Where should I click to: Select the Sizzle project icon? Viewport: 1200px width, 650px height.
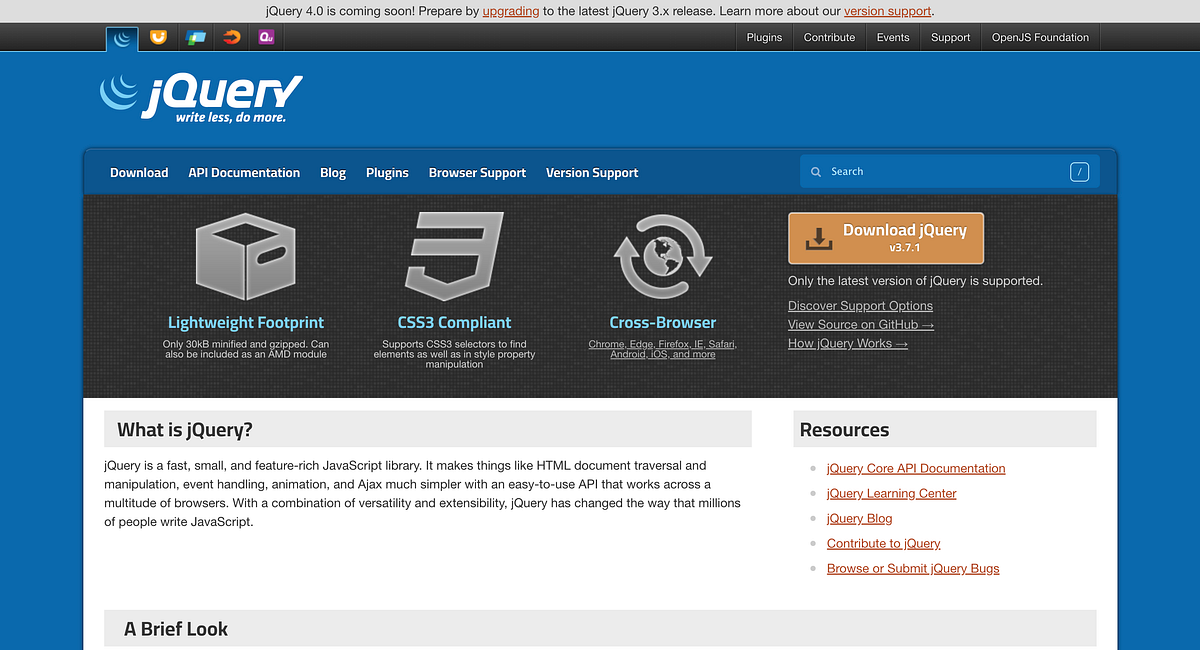(x=230, y=37)
